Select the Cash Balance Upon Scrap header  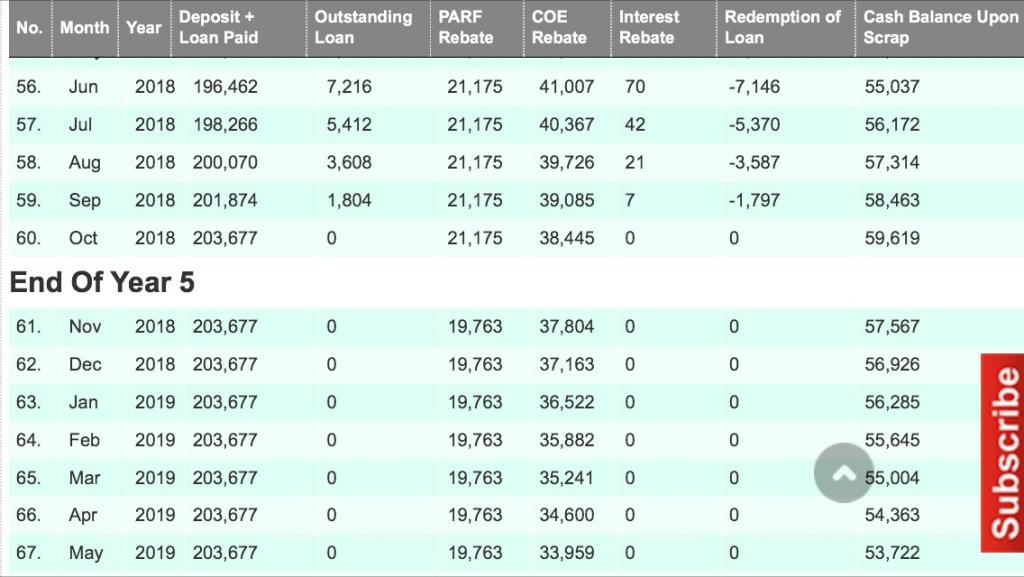[940, 27]
